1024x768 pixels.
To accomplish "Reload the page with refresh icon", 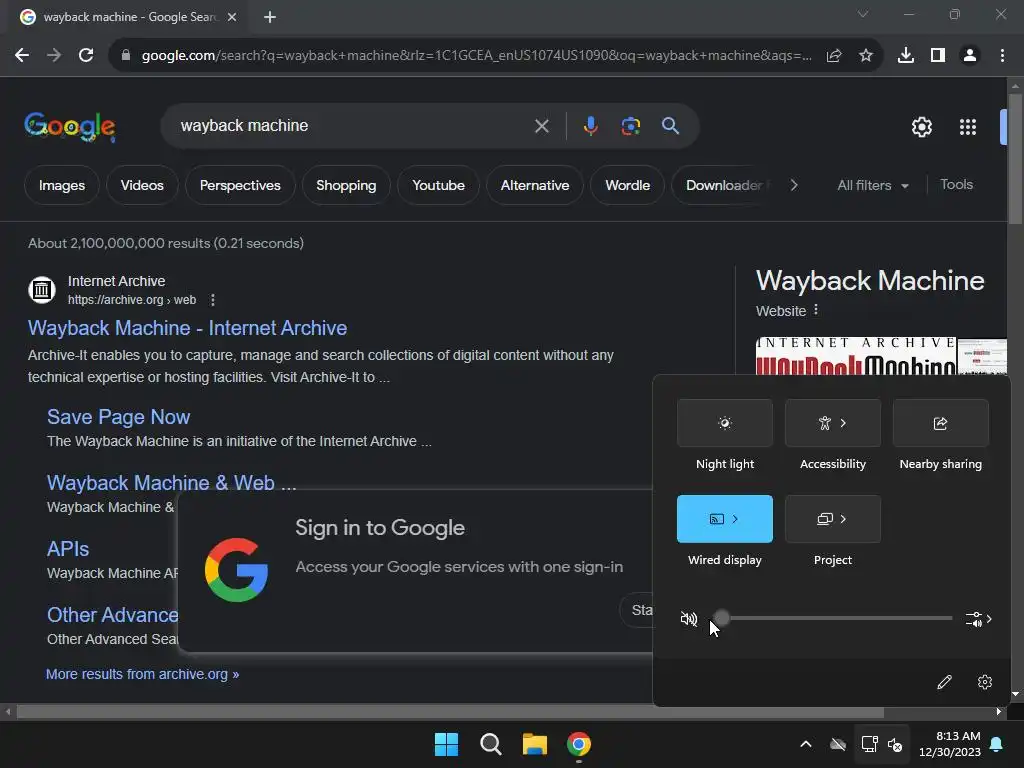I will (86, 56).
